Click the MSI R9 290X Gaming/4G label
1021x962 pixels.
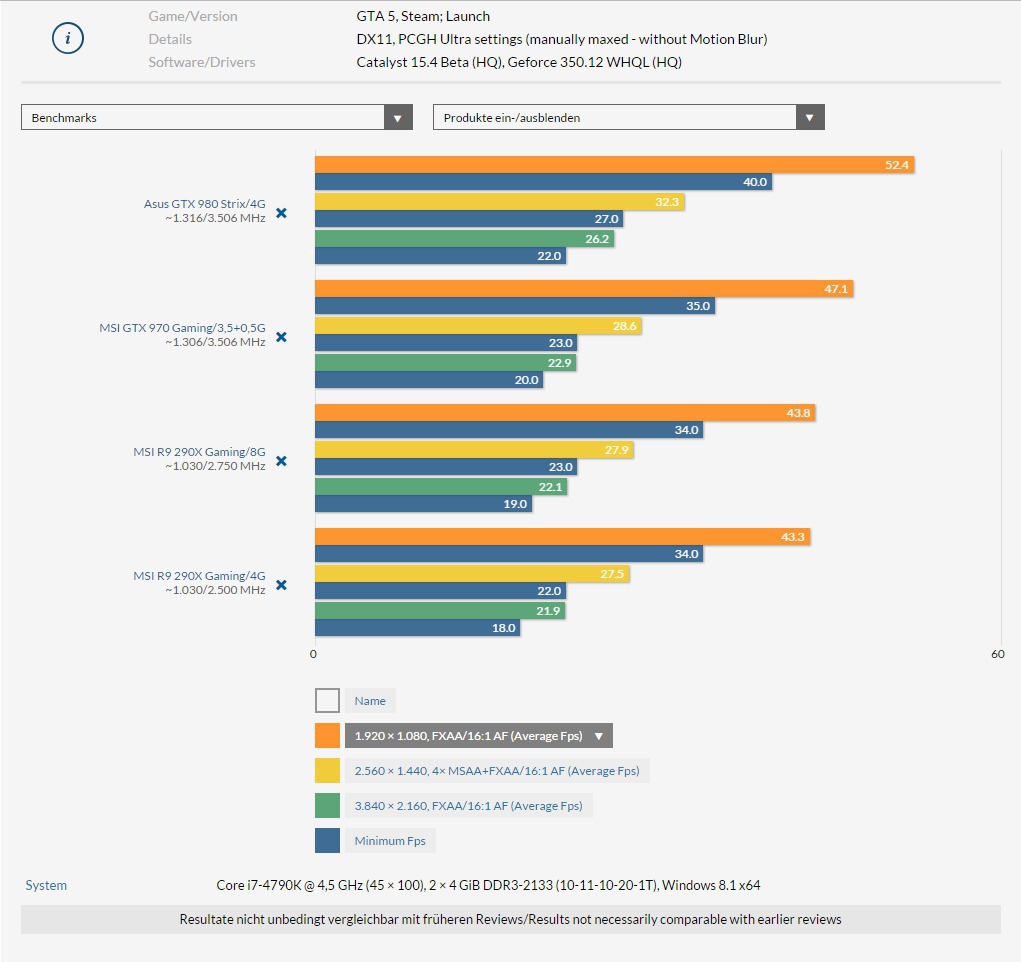(x=199, y=575)
